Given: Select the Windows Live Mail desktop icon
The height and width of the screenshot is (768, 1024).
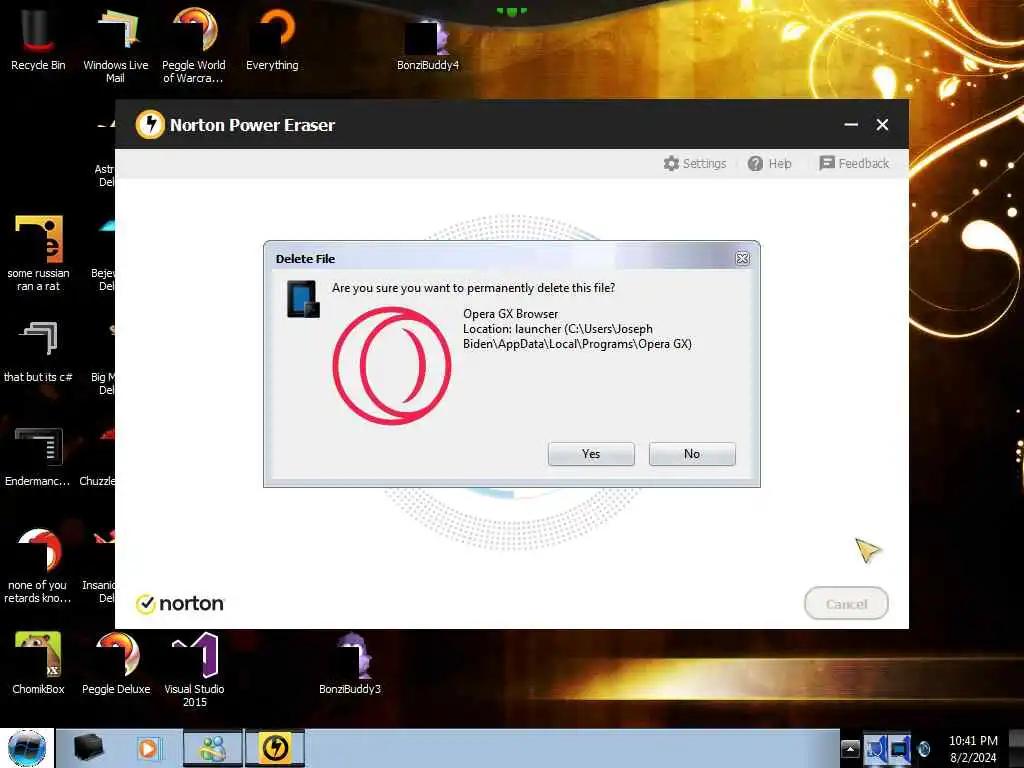Looking at the screenshot, I should click(x=116, y=46).
